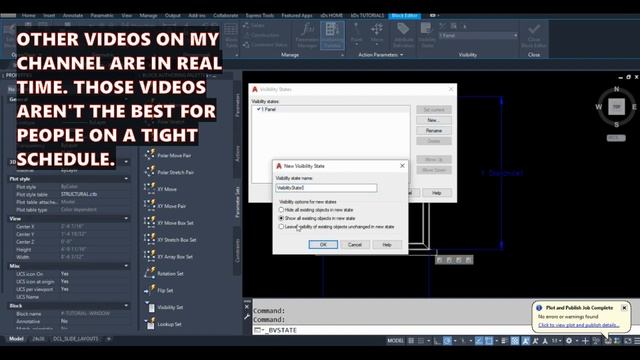Click the Parameters Manager fx icon
This screenshot has height=360, width=640.
307,36
